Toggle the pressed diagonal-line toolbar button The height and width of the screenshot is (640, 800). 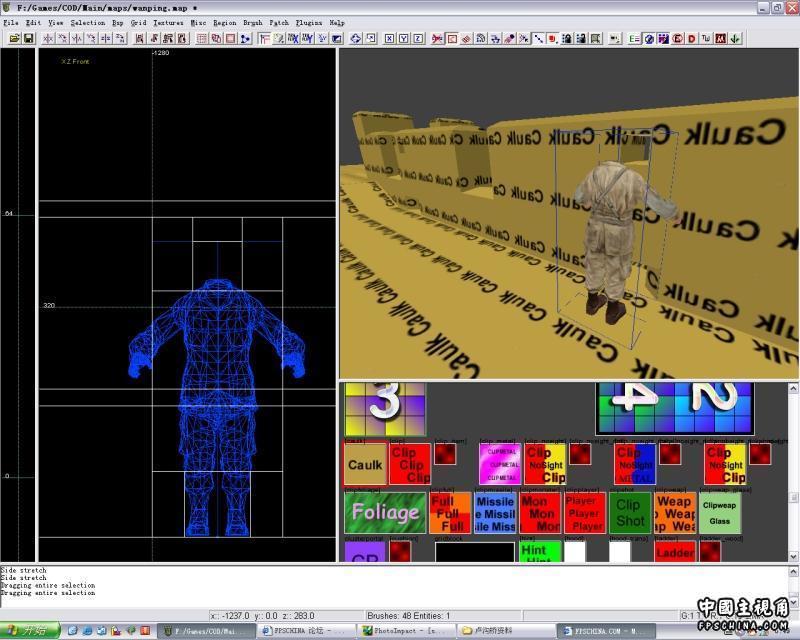pyautogui.click(x=538, y=38)
